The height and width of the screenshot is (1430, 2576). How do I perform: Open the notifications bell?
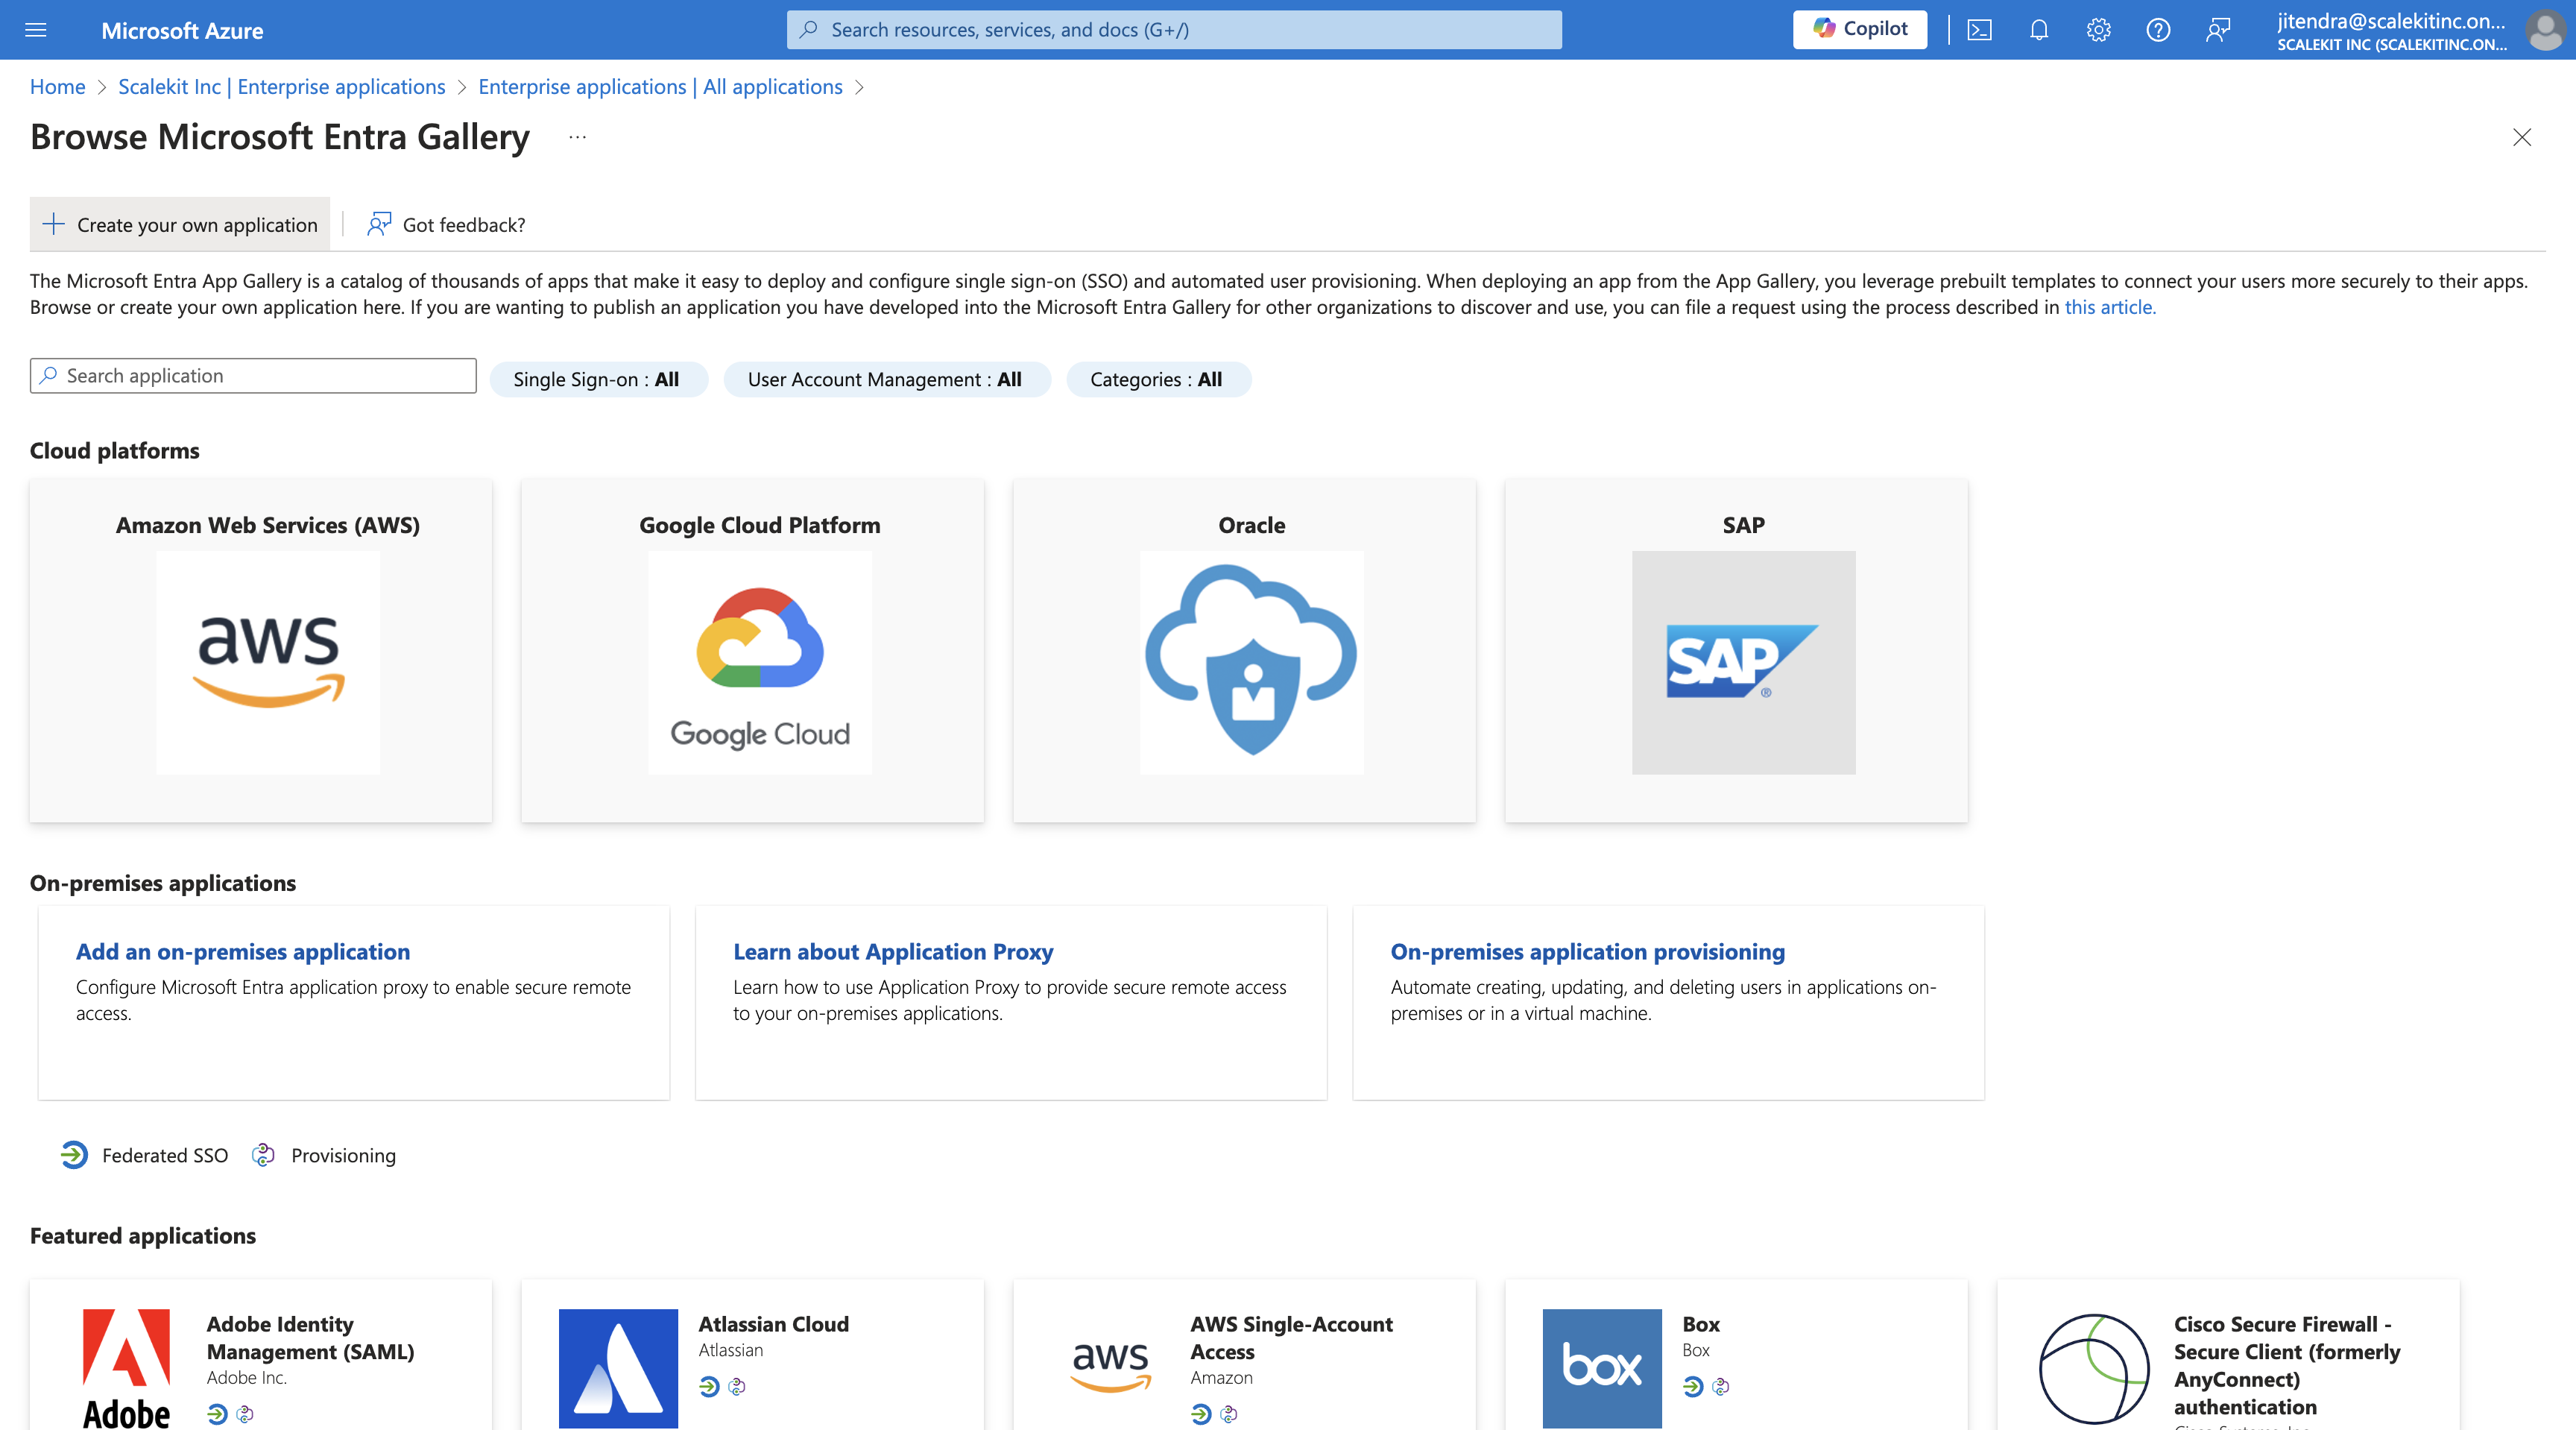point(2039,30)
